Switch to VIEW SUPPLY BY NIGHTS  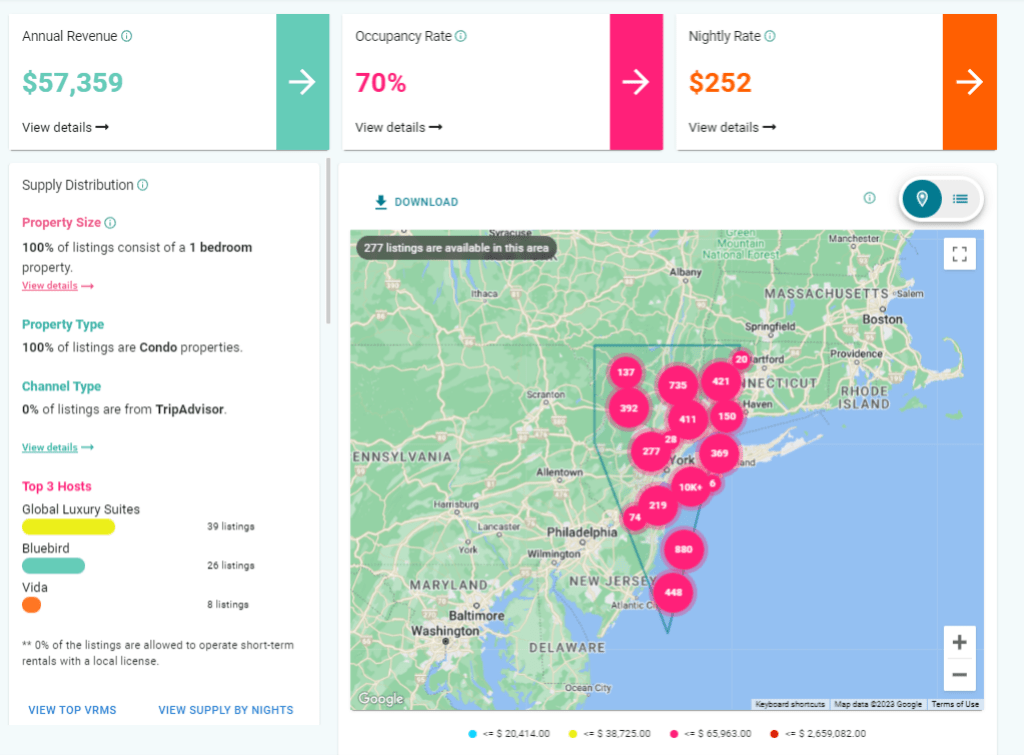coord(226,709)
